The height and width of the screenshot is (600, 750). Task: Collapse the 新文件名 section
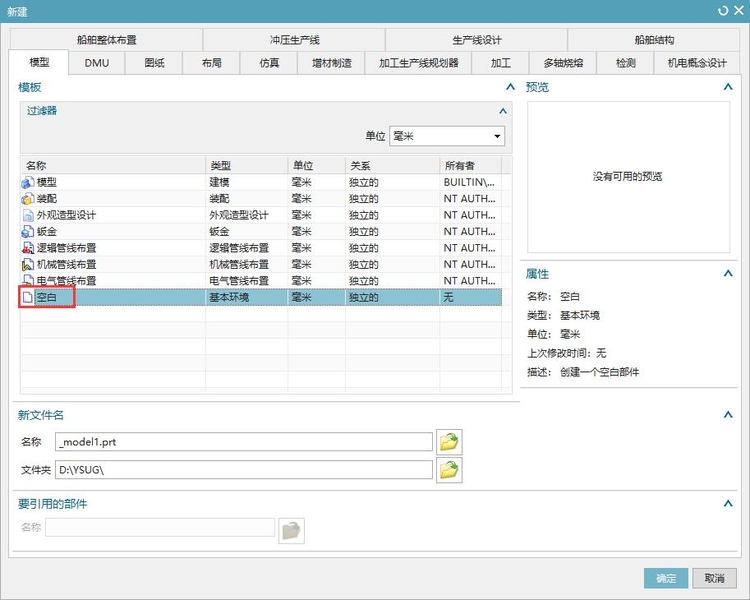point(728,415)
